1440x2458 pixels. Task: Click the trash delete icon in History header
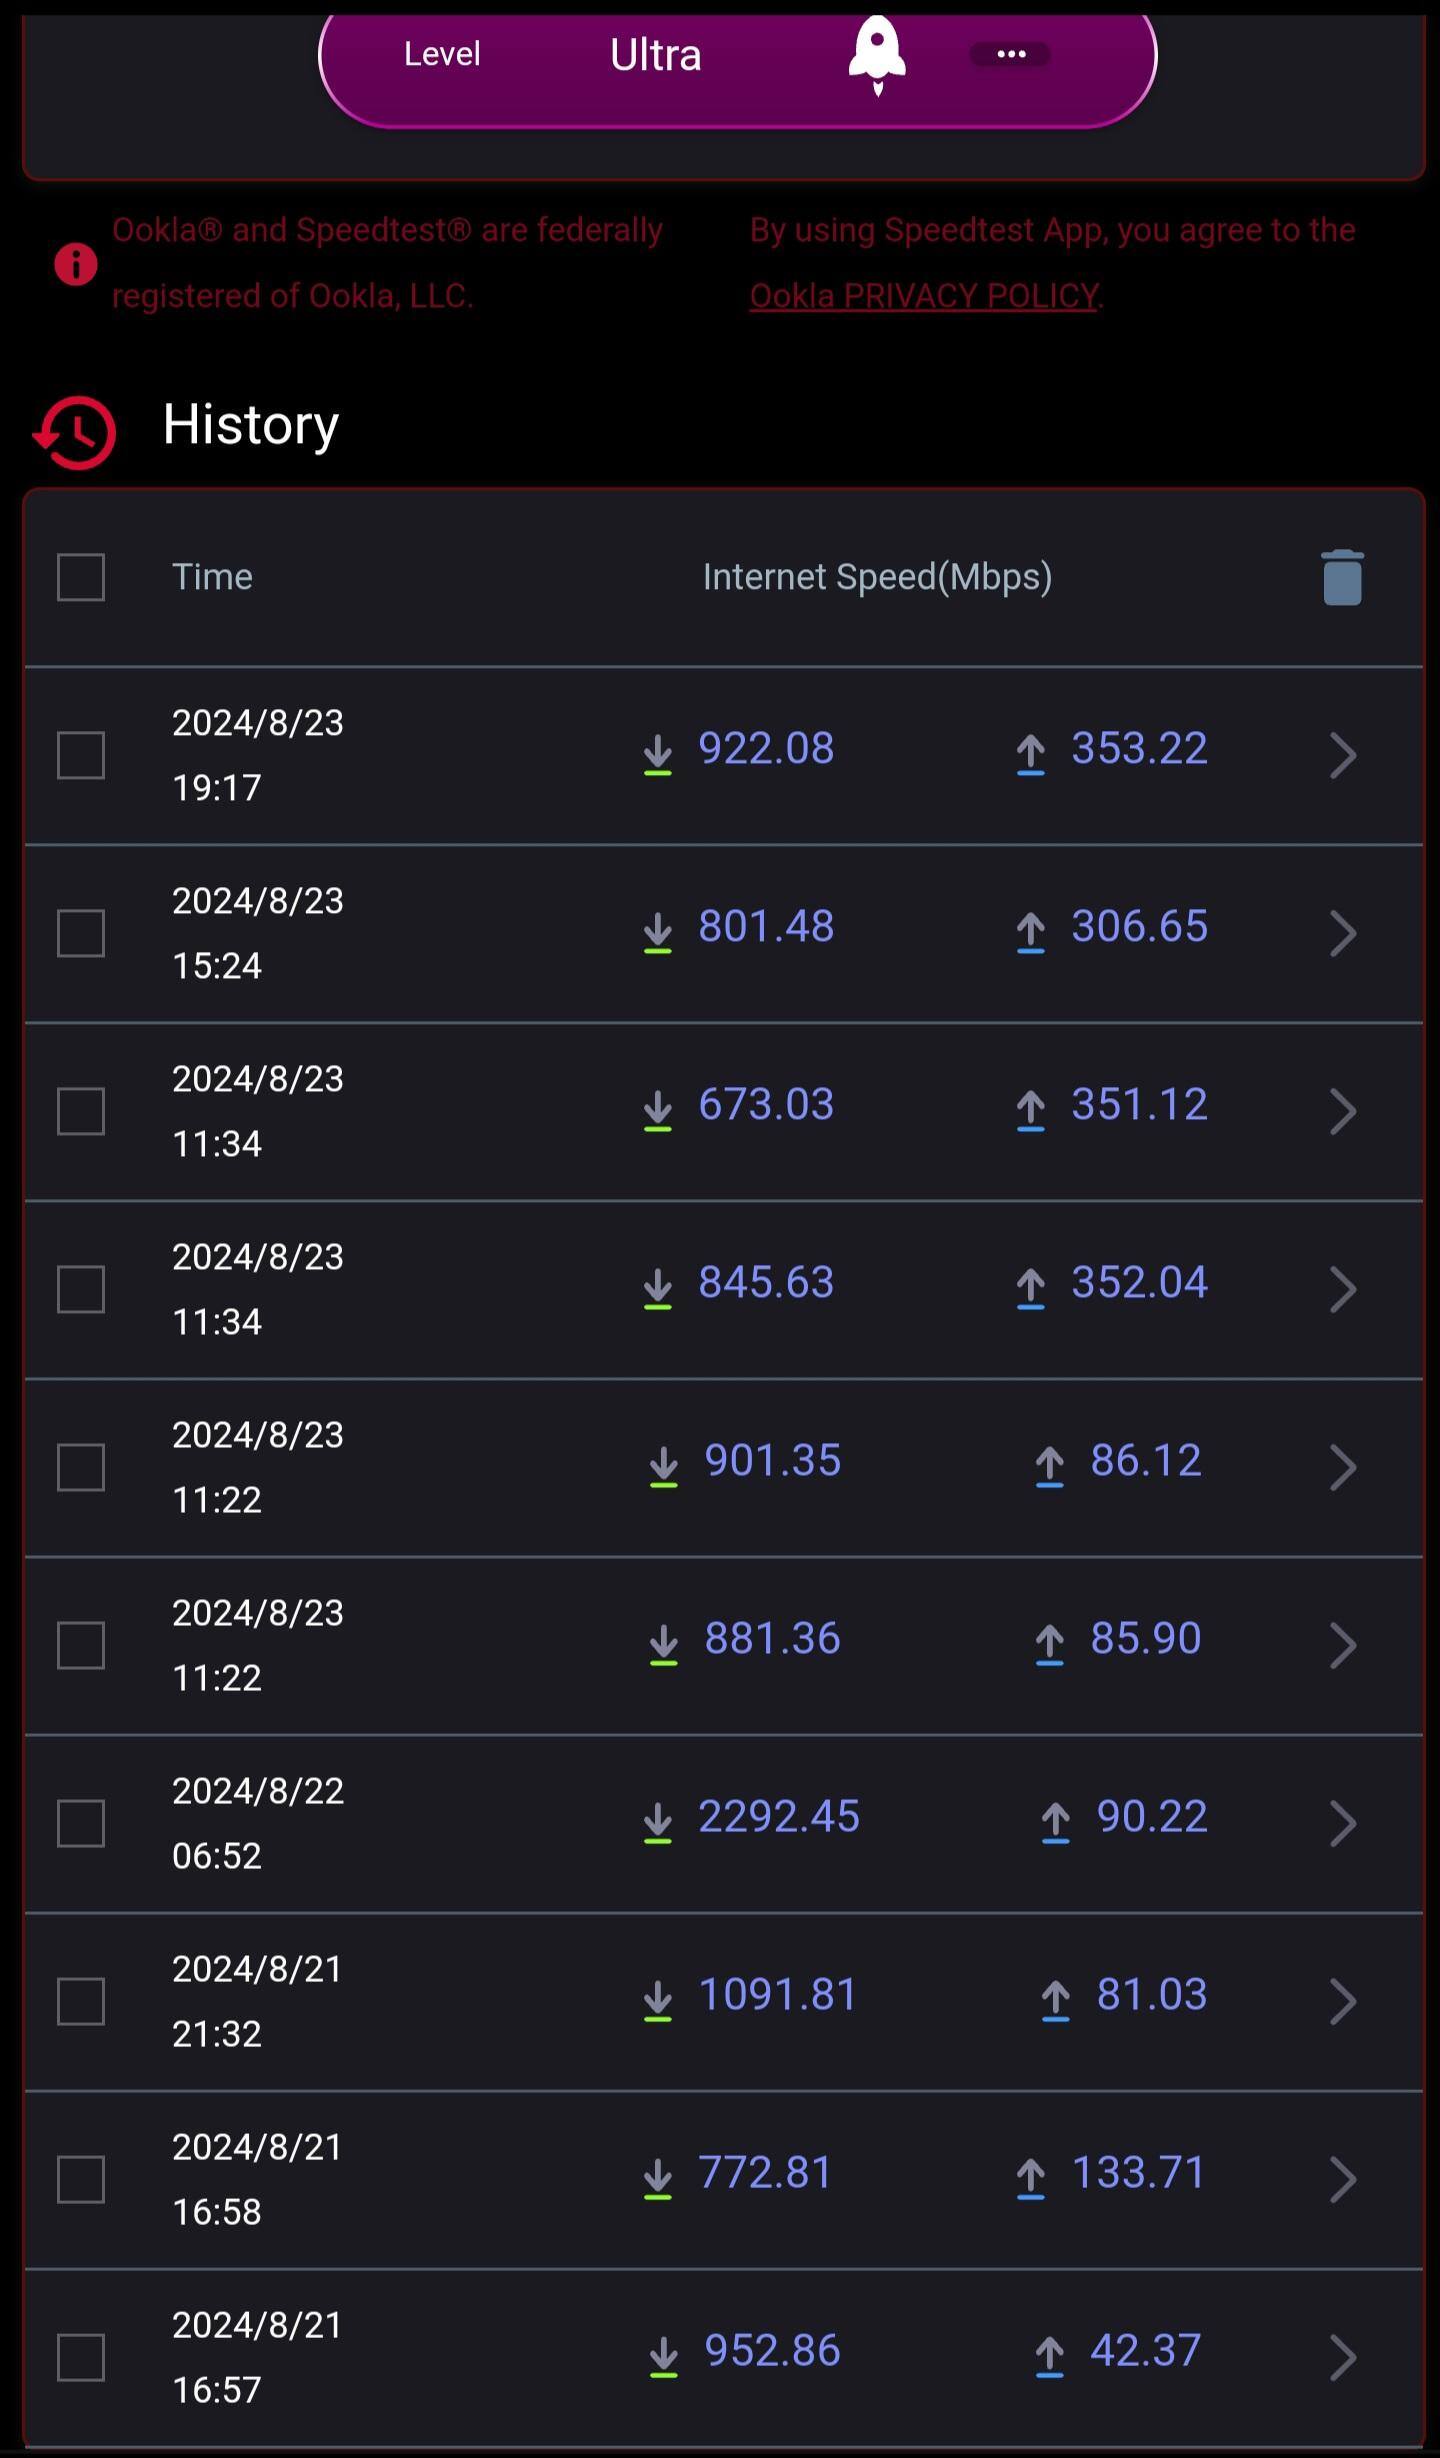point(1342,578)
